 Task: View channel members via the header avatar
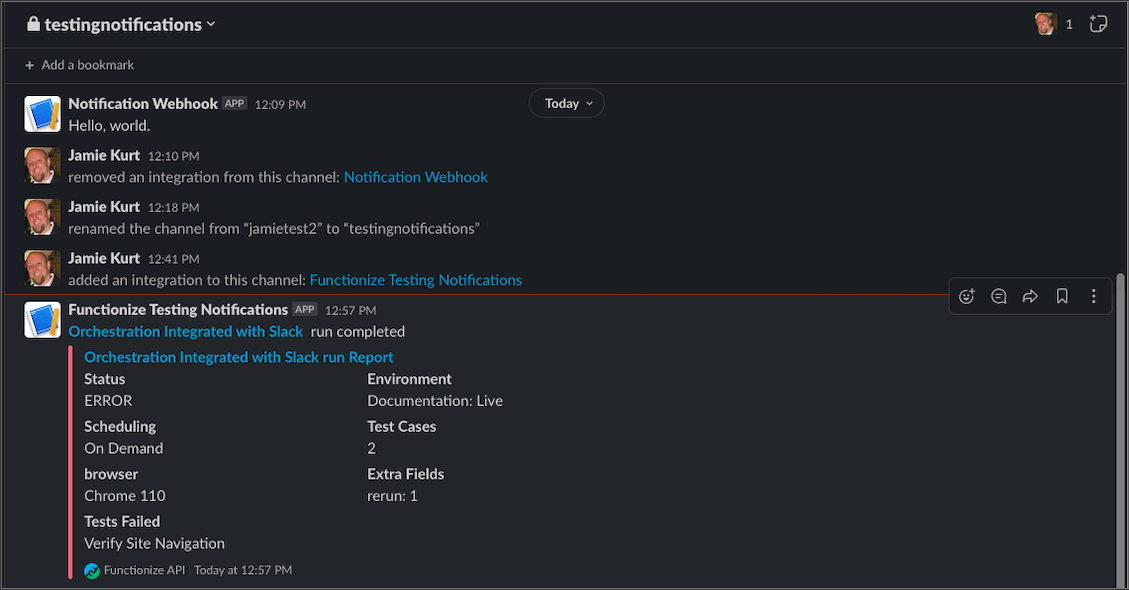click(x=1045, y=24)
